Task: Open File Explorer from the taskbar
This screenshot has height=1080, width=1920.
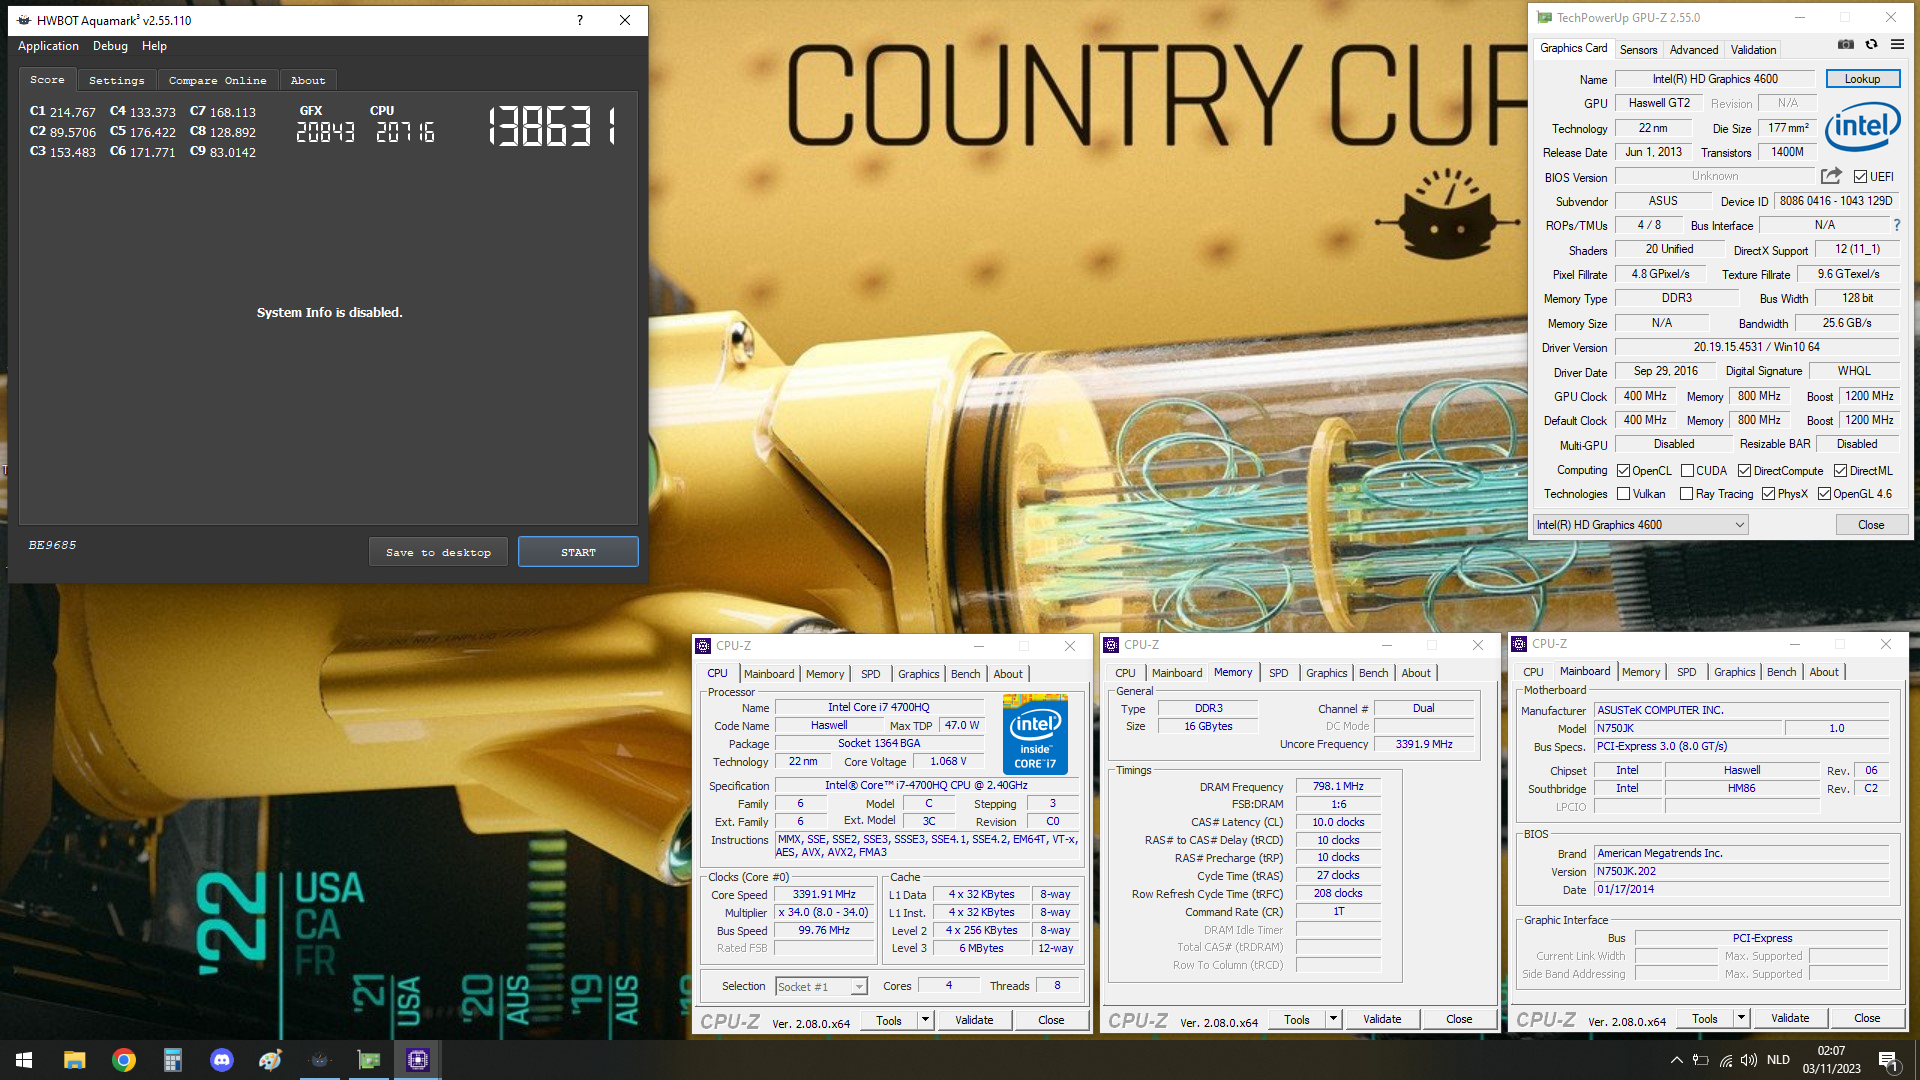Action: pos(74,1060)
